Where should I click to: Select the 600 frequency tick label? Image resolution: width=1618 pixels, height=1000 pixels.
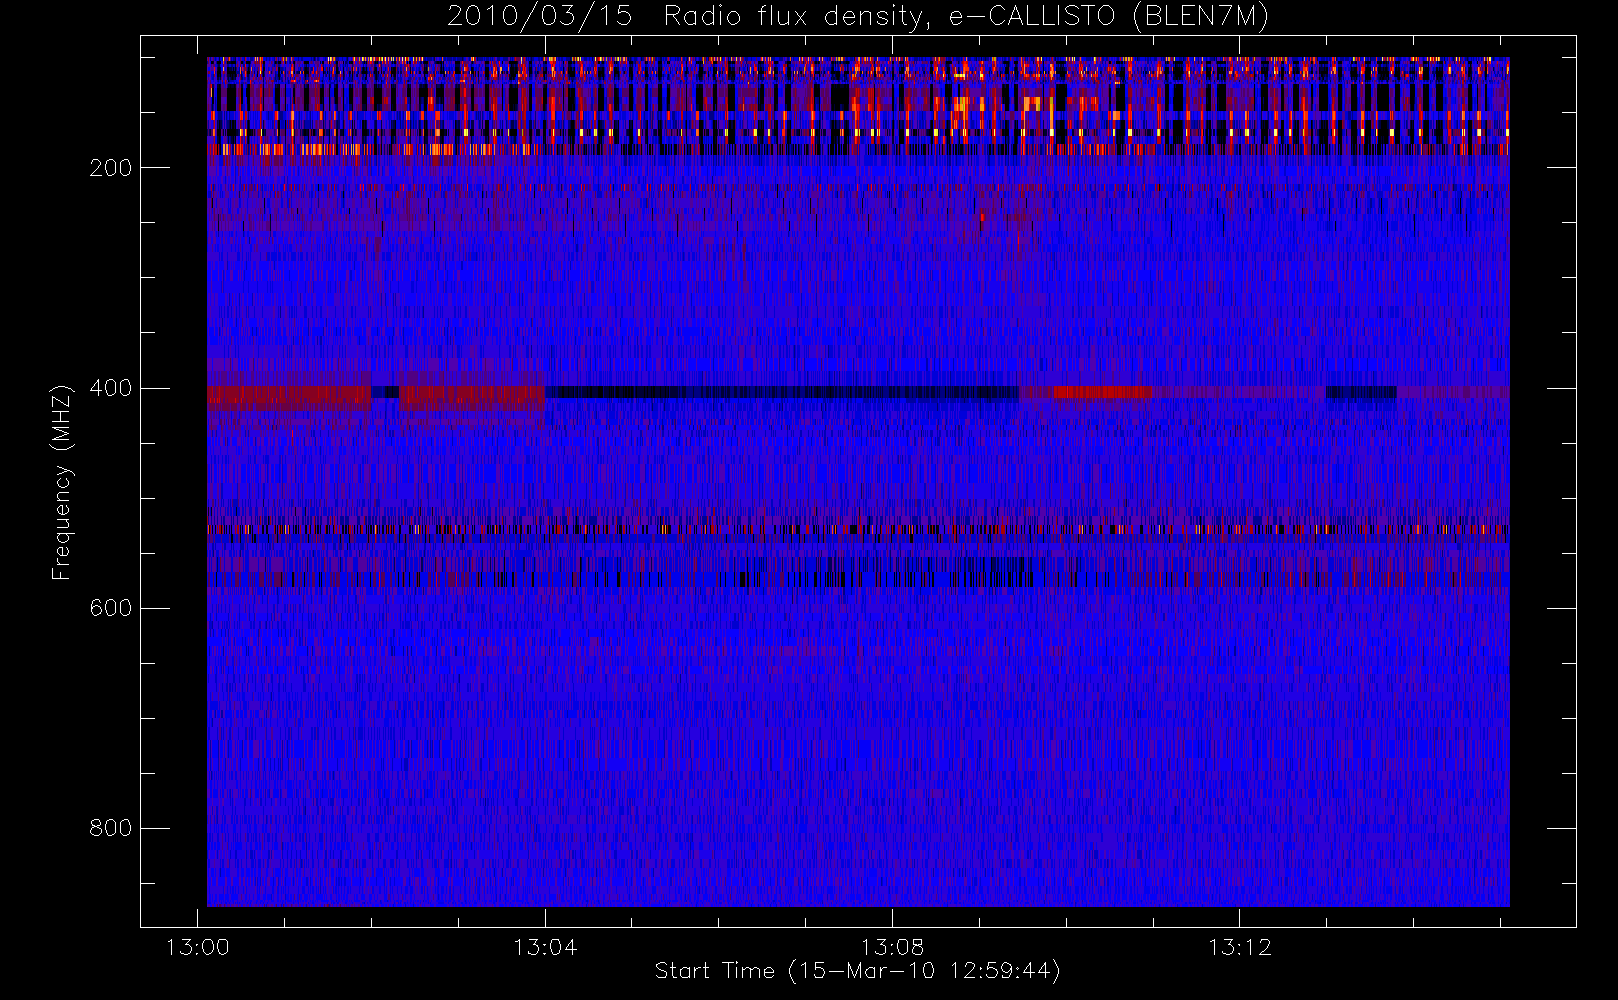[x=110, y=608]
